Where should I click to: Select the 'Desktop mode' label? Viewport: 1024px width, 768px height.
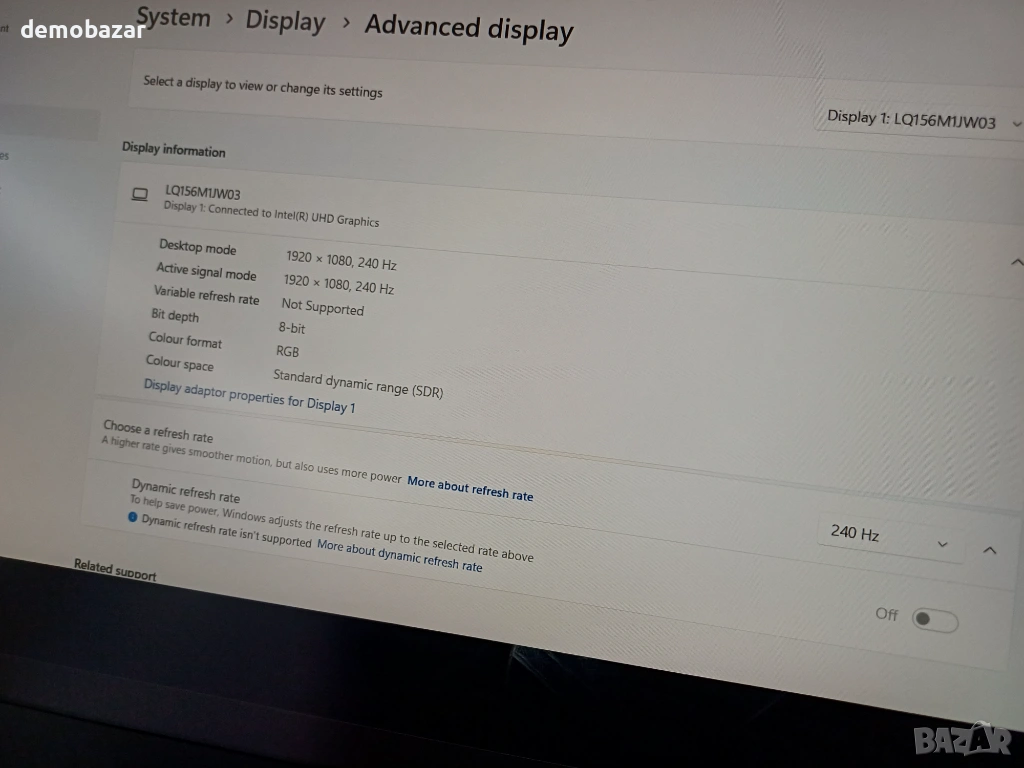point(197,247)
